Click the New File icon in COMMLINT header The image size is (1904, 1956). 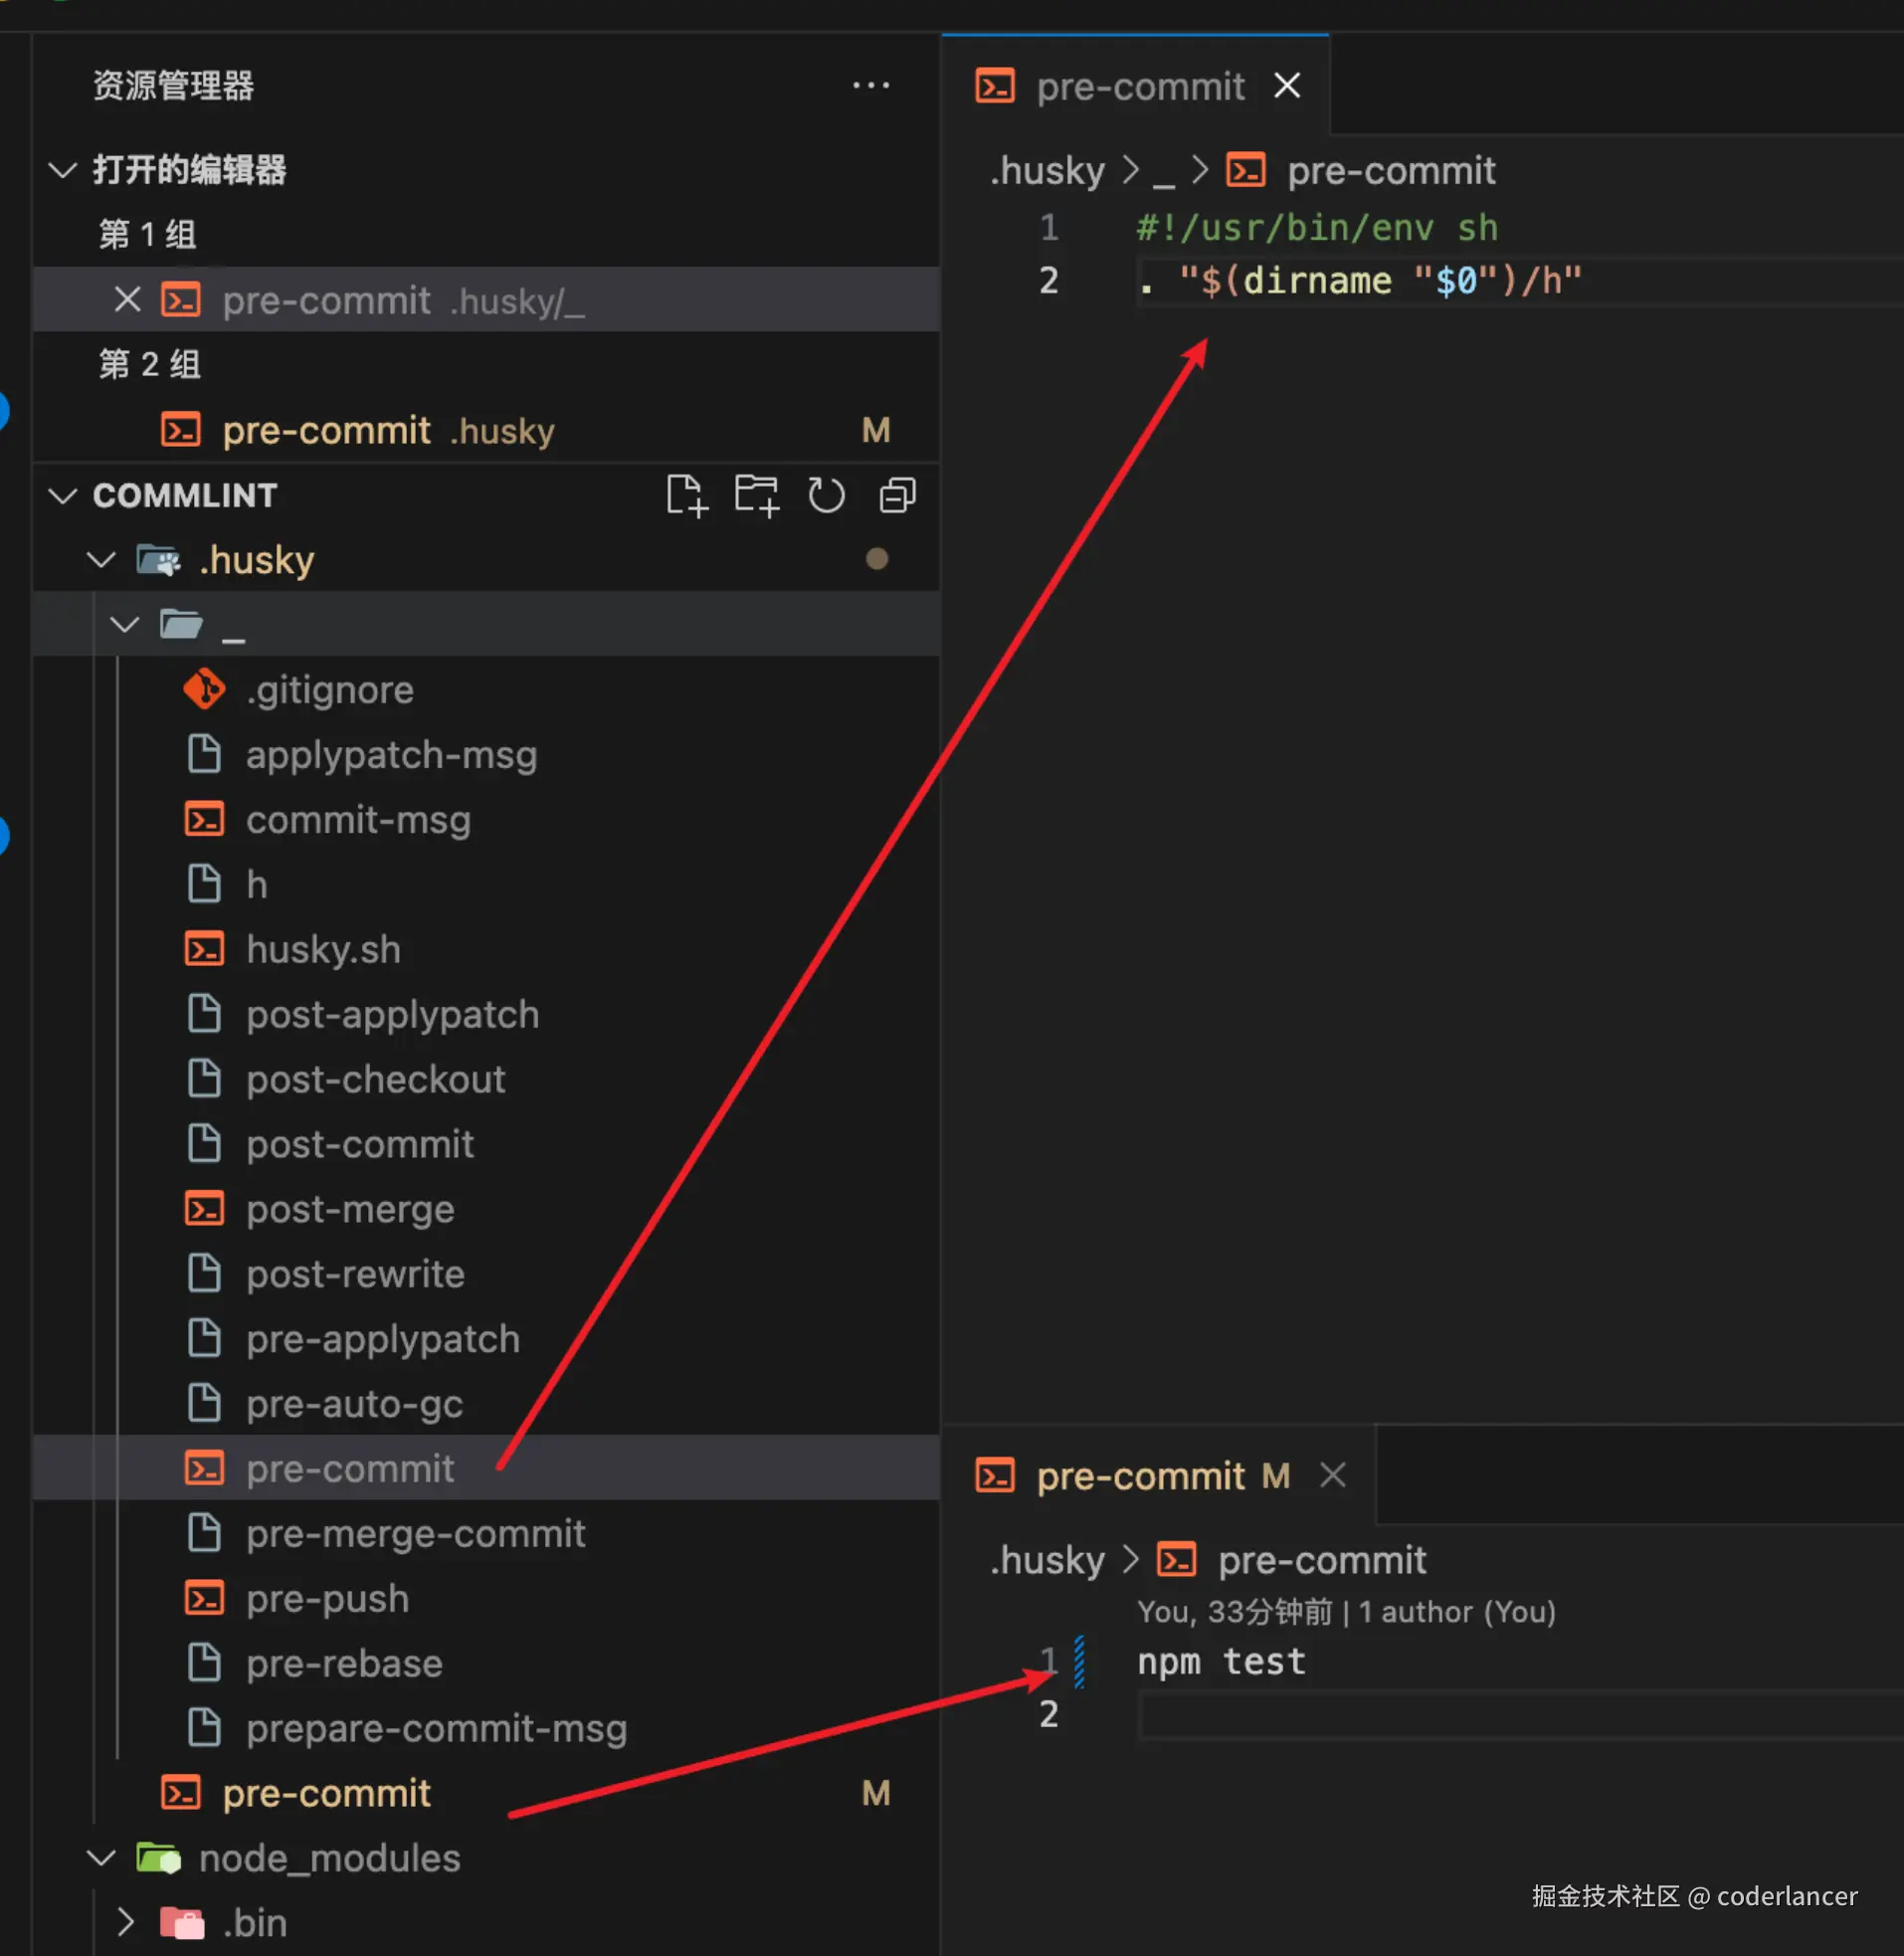coord(687,496)
